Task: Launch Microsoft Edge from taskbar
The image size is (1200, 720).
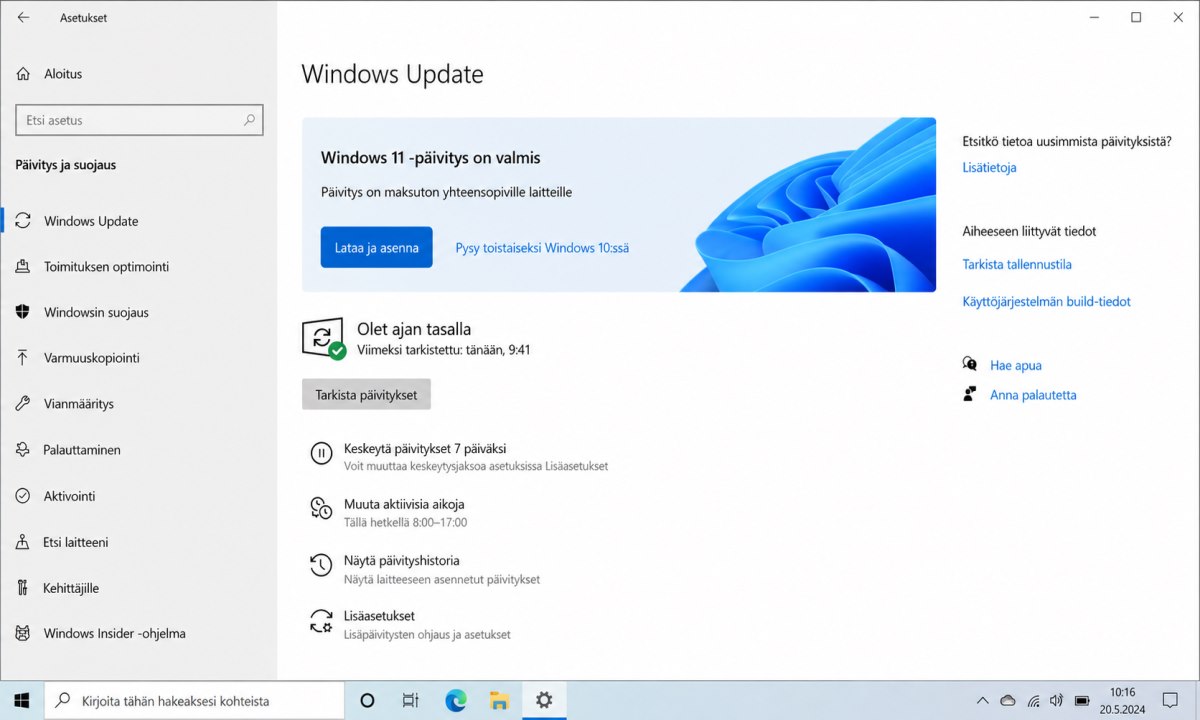Action: [455, 701]
